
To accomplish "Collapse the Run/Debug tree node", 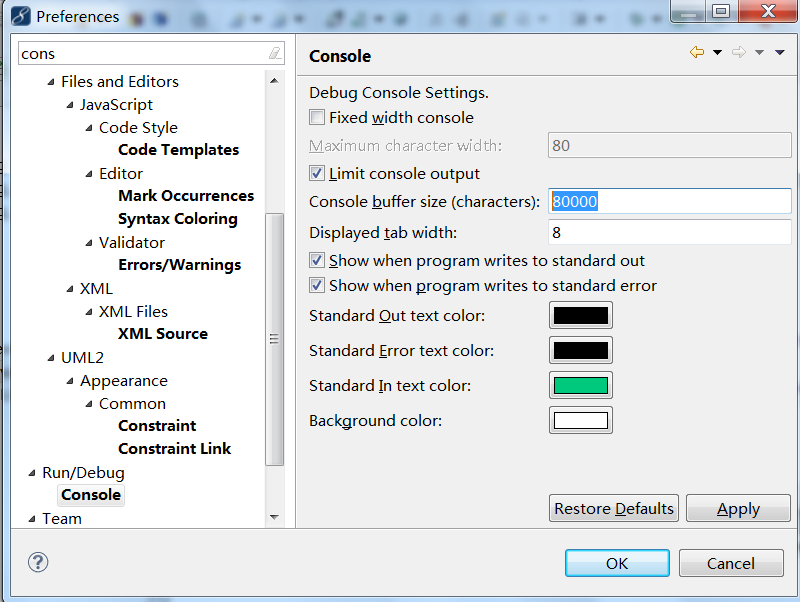I will [x=32, y=473].
